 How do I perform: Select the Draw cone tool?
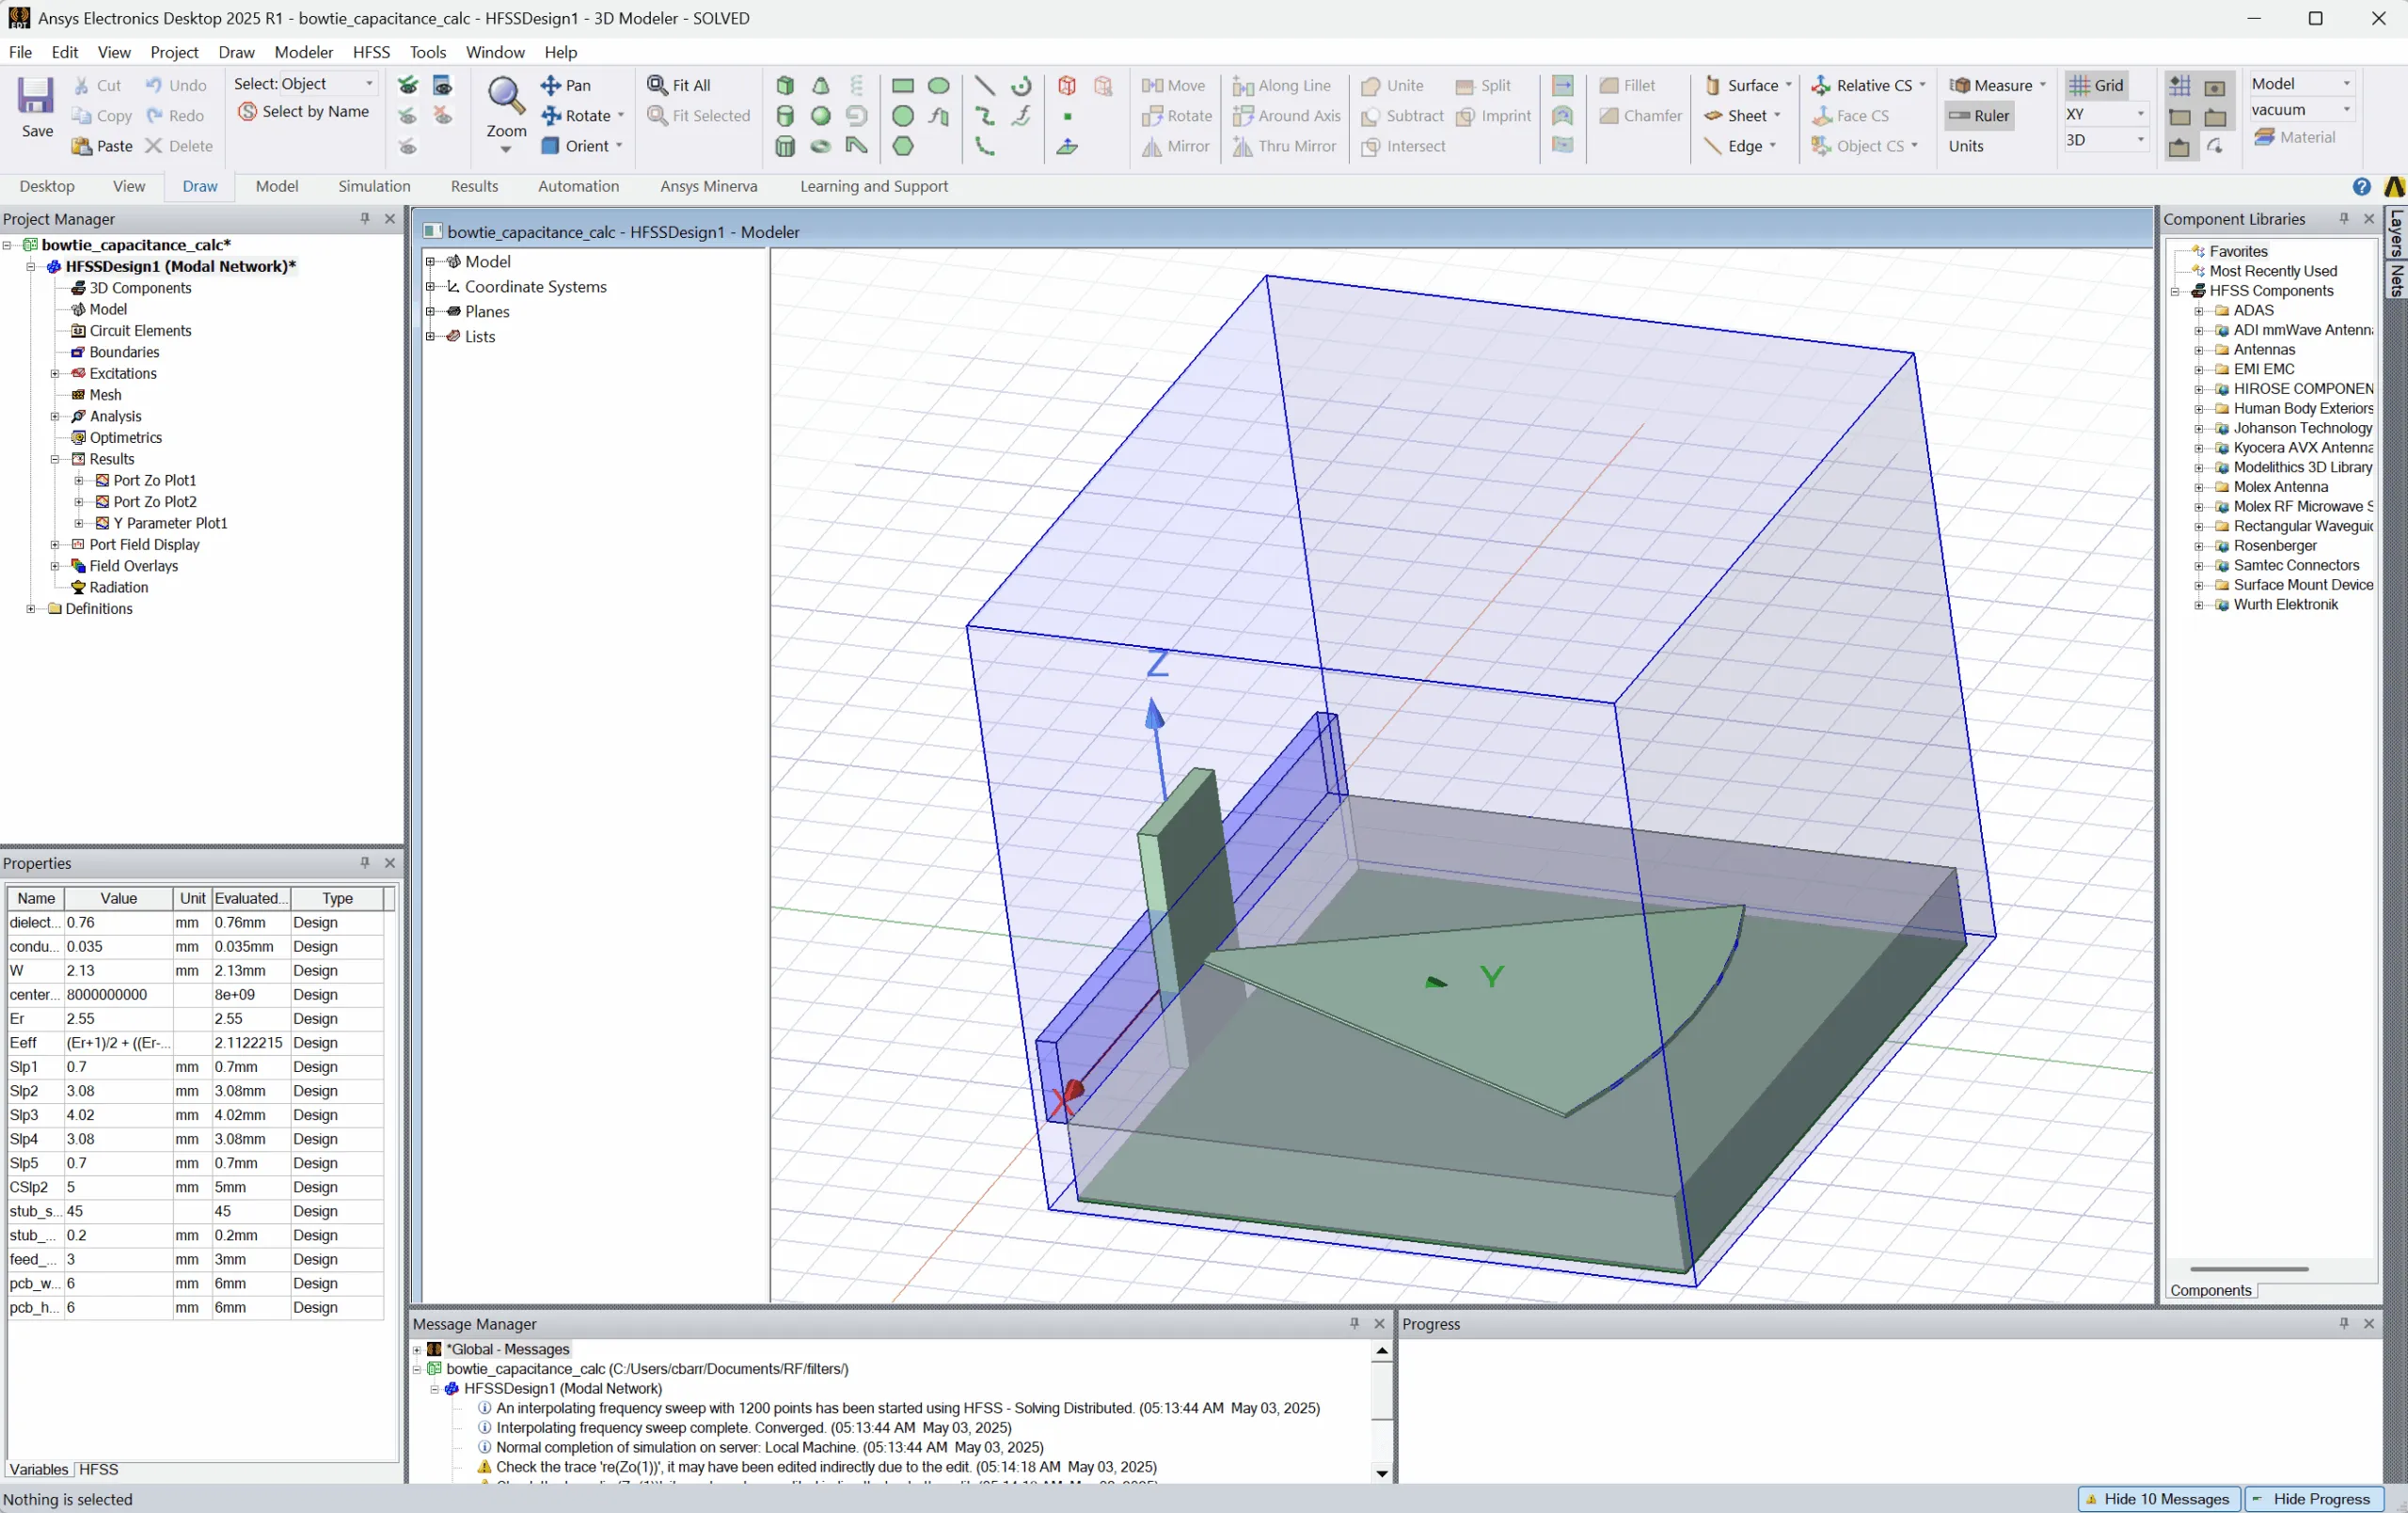(x=821, y=86)
